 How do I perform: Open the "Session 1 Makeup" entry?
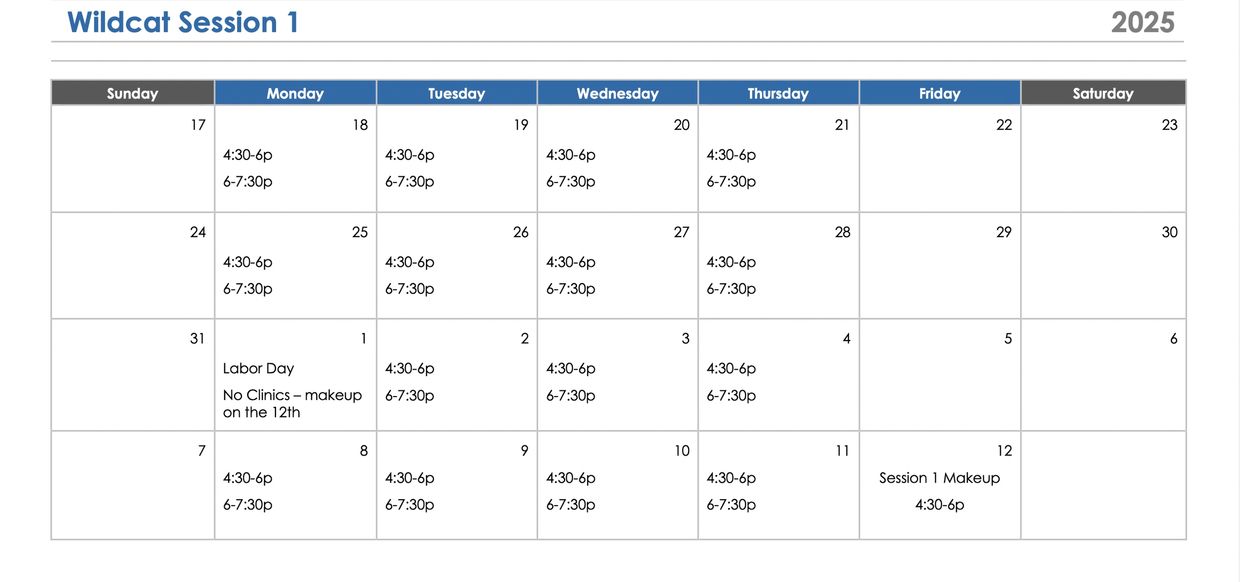click(x=939, y=478)
